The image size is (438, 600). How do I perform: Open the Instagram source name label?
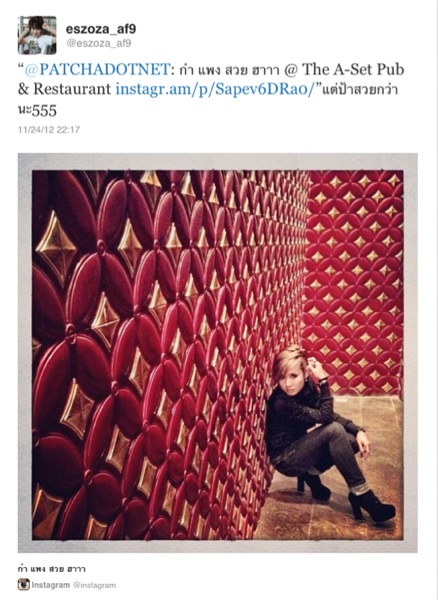pyautogui.click(x=50, y=585)
